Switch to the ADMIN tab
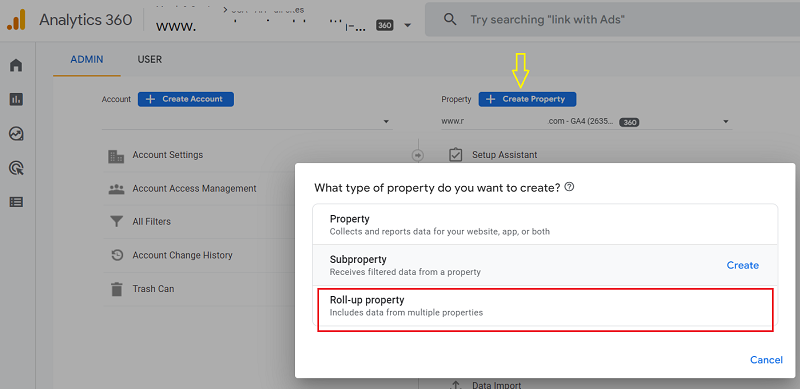800x389 pixels. [x=87, y=60]
